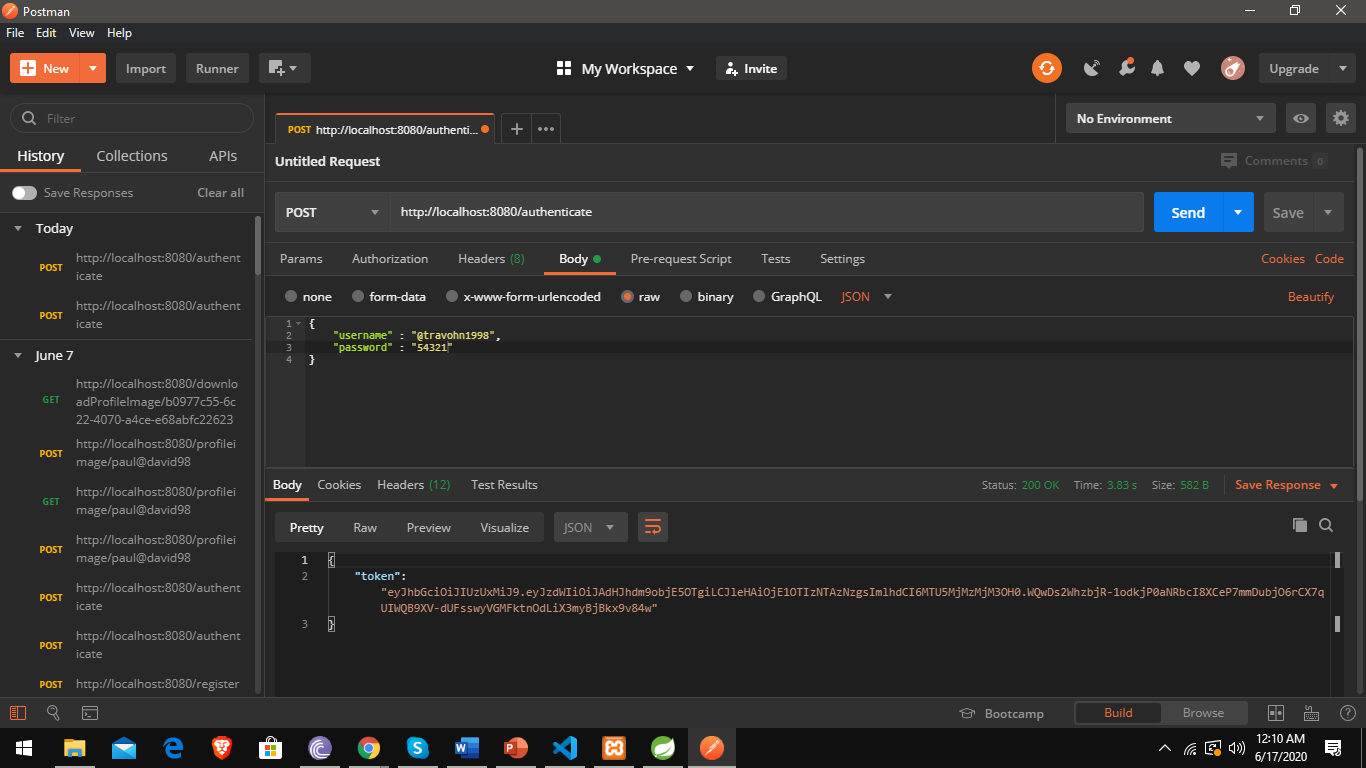This screenshot has width=1366, height=768.
Task: Switch to two pane layout icon
Action: pyautogui.click(x=1275, y=713)
